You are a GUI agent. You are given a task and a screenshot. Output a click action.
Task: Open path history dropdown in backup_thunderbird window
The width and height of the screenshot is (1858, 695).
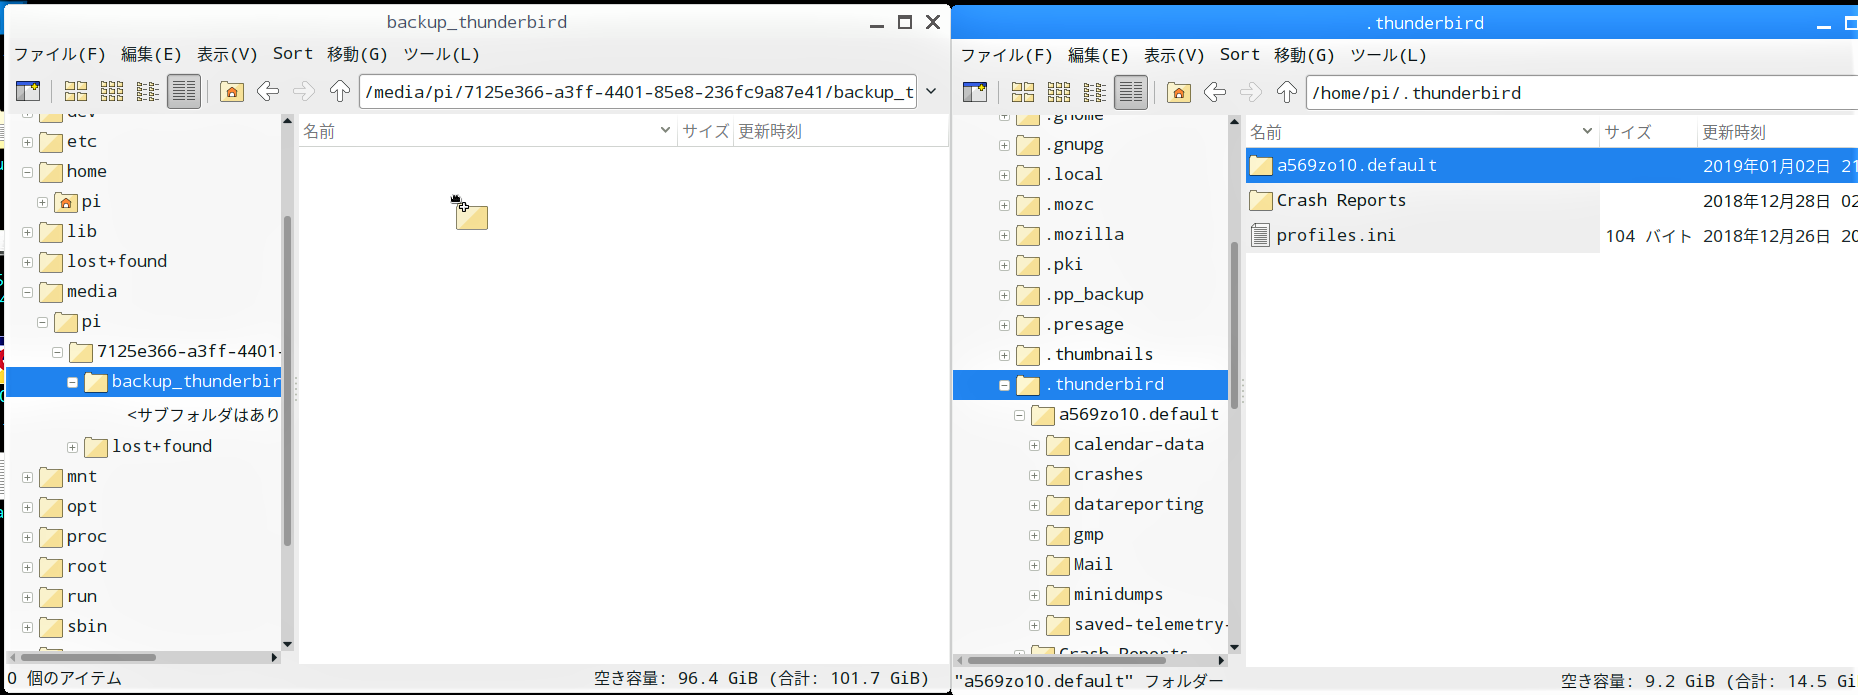pyautogui.click(x=931, y=92)
